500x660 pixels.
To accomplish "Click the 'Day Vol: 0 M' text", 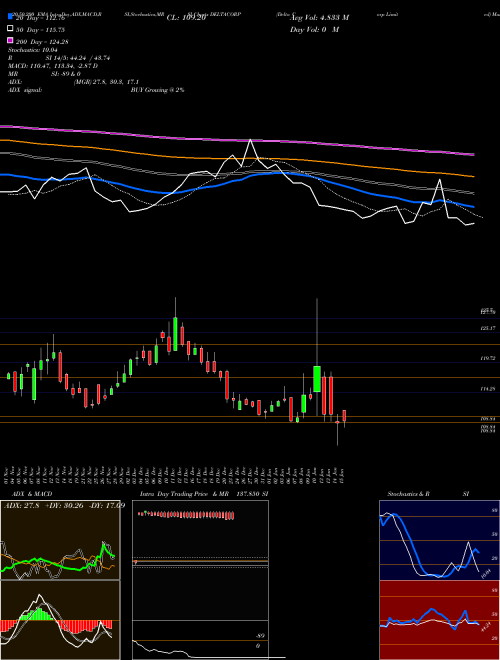I will 314,29.
